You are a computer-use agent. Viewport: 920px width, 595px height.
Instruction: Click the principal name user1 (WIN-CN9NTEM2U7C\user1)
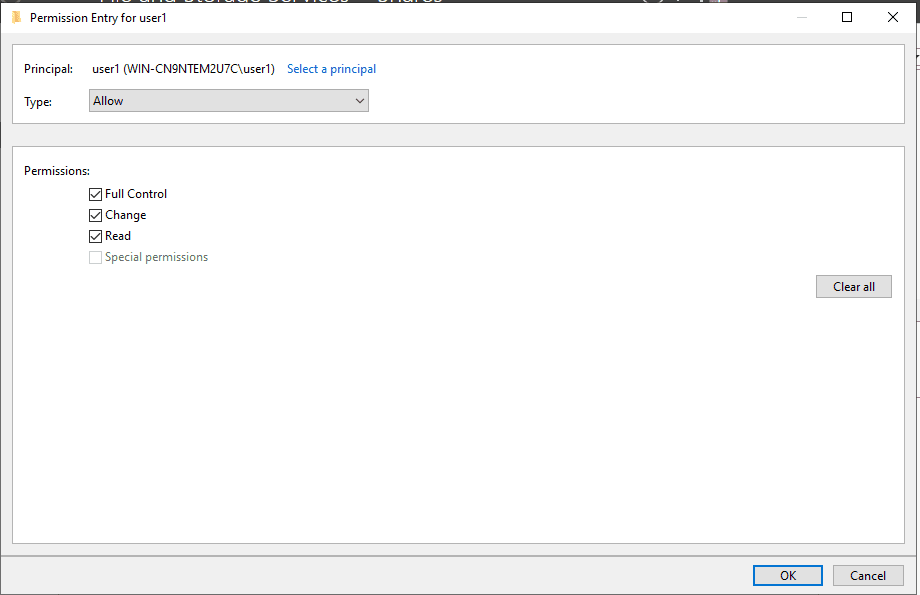[183, 69]
